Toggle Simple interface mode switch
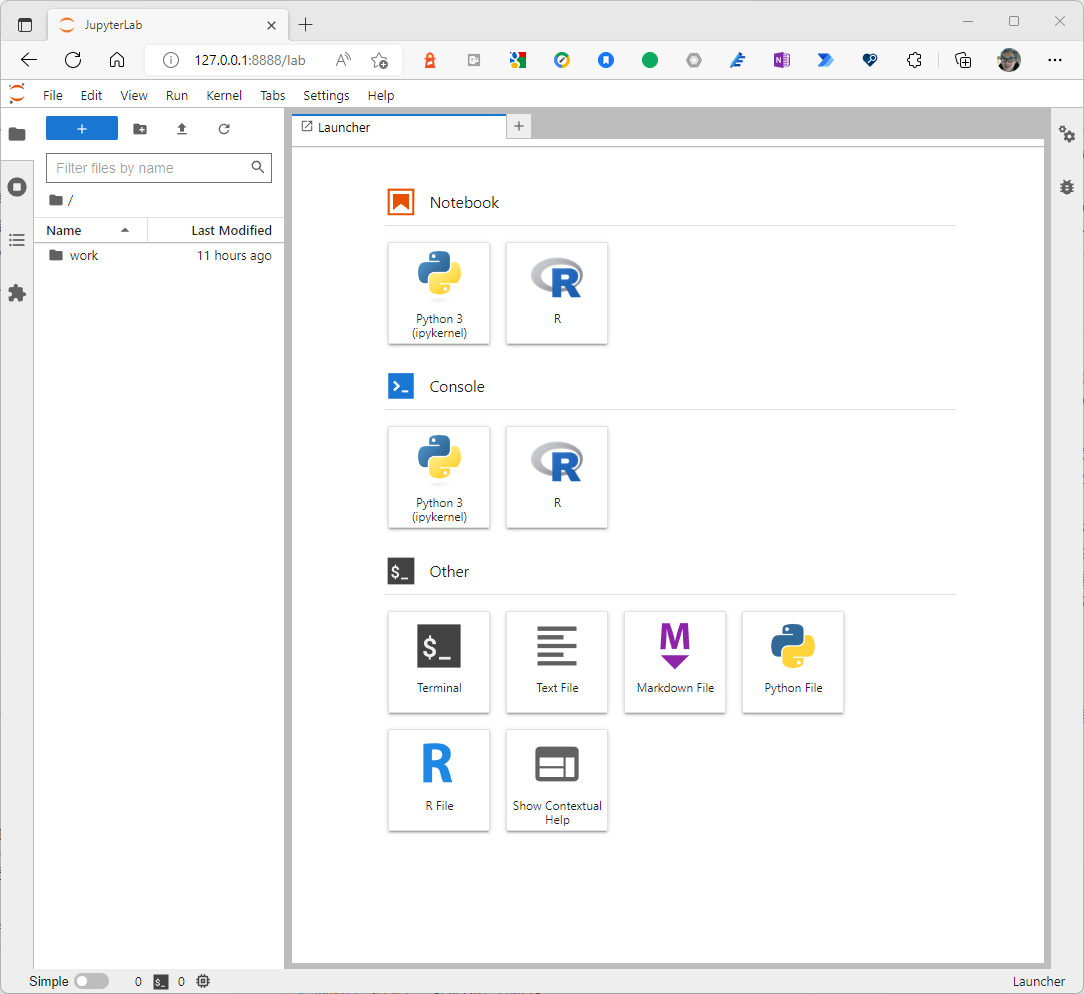The height and width of the screenshot is (994, 1084). pyautogui.click(x=91, y=981)
